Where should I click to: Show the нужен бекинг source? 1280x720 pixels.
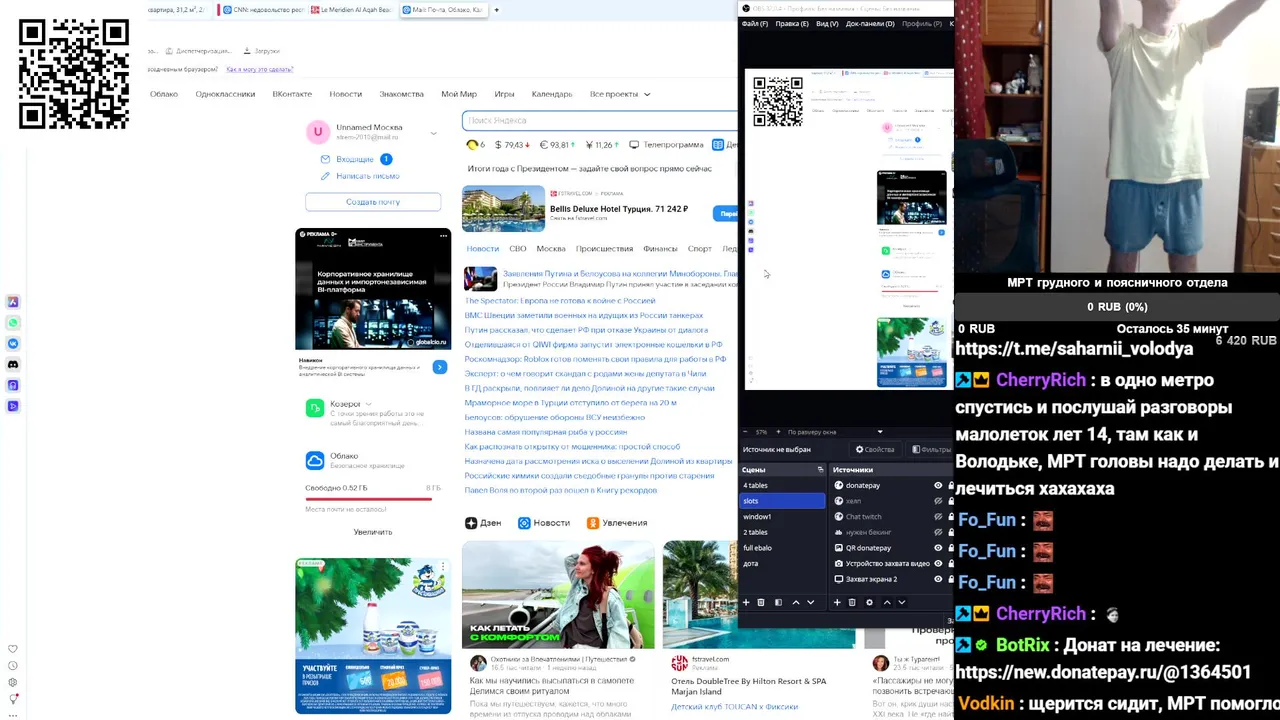pyautogui.click(x=938, y=532)
